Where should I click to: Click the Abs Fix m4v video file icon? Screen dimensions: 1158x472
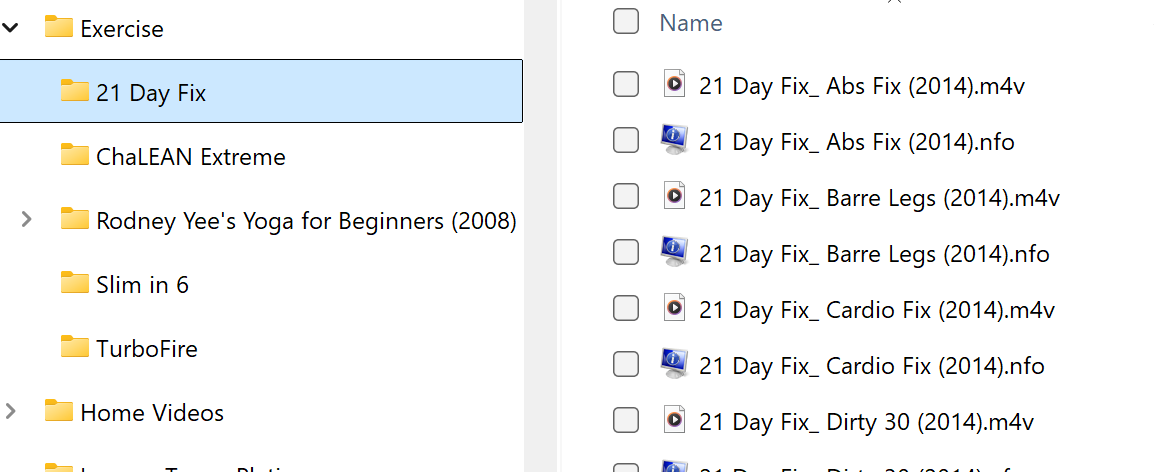[x=675, y=84]
